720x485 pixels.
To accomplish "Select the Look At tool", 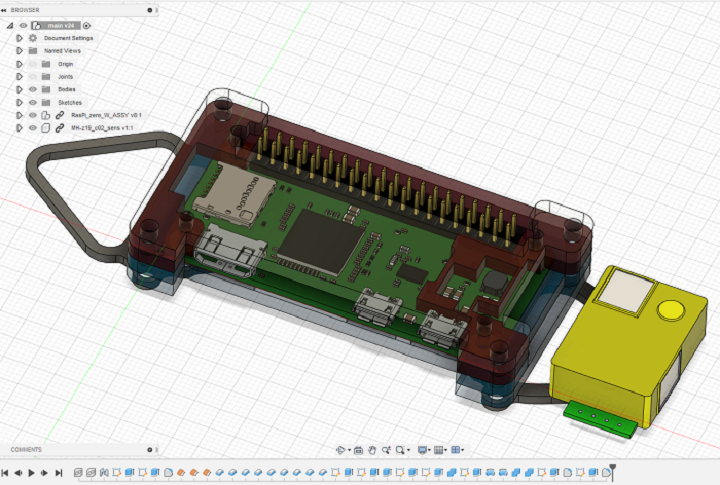I will [359, 450].
